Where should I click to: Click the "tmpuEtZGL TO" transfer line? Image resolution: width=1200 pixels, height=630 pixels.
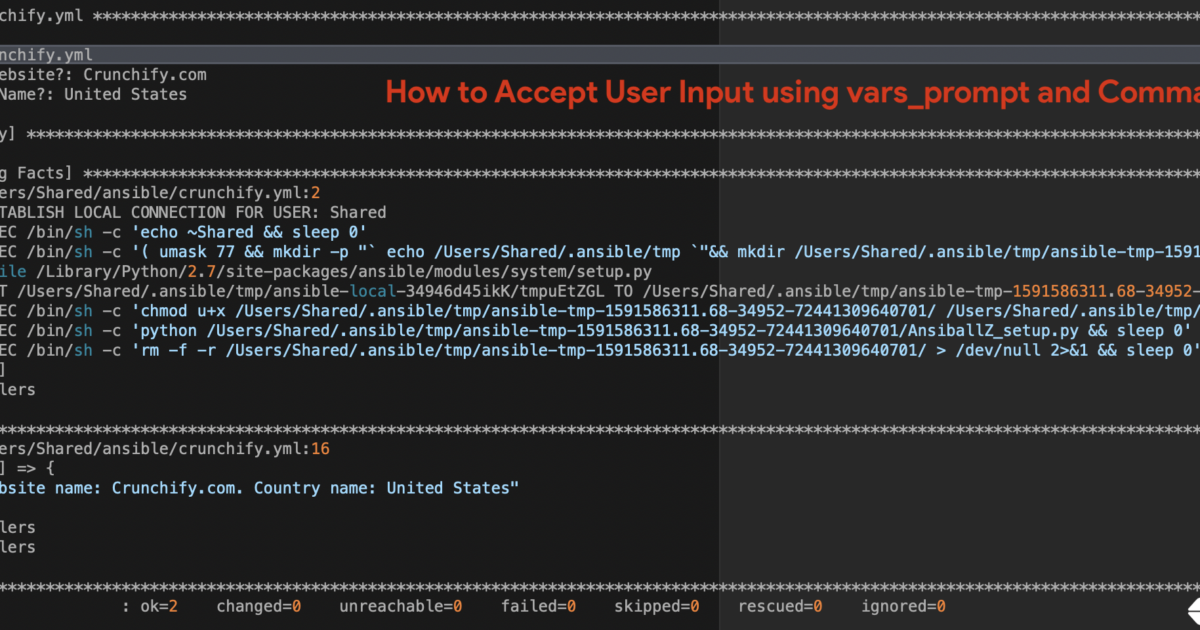600,291
